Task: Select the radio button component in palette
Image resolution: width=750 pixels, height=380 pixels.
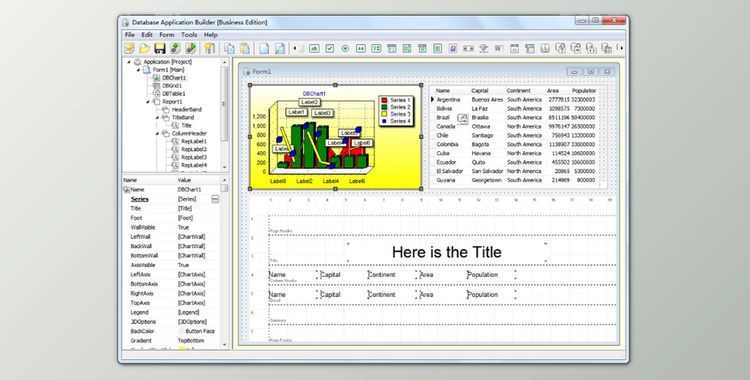Action: 345,48
